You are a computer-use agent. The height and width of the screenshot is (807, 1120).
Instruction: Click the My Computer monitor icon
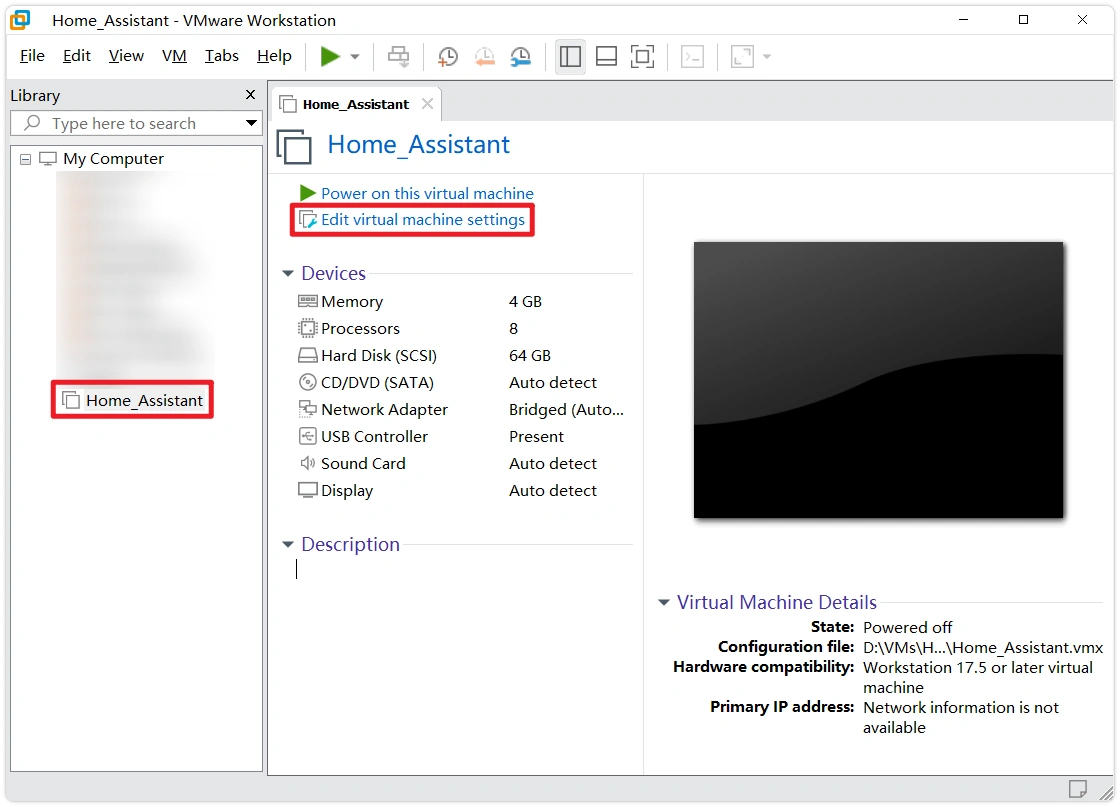48,159
